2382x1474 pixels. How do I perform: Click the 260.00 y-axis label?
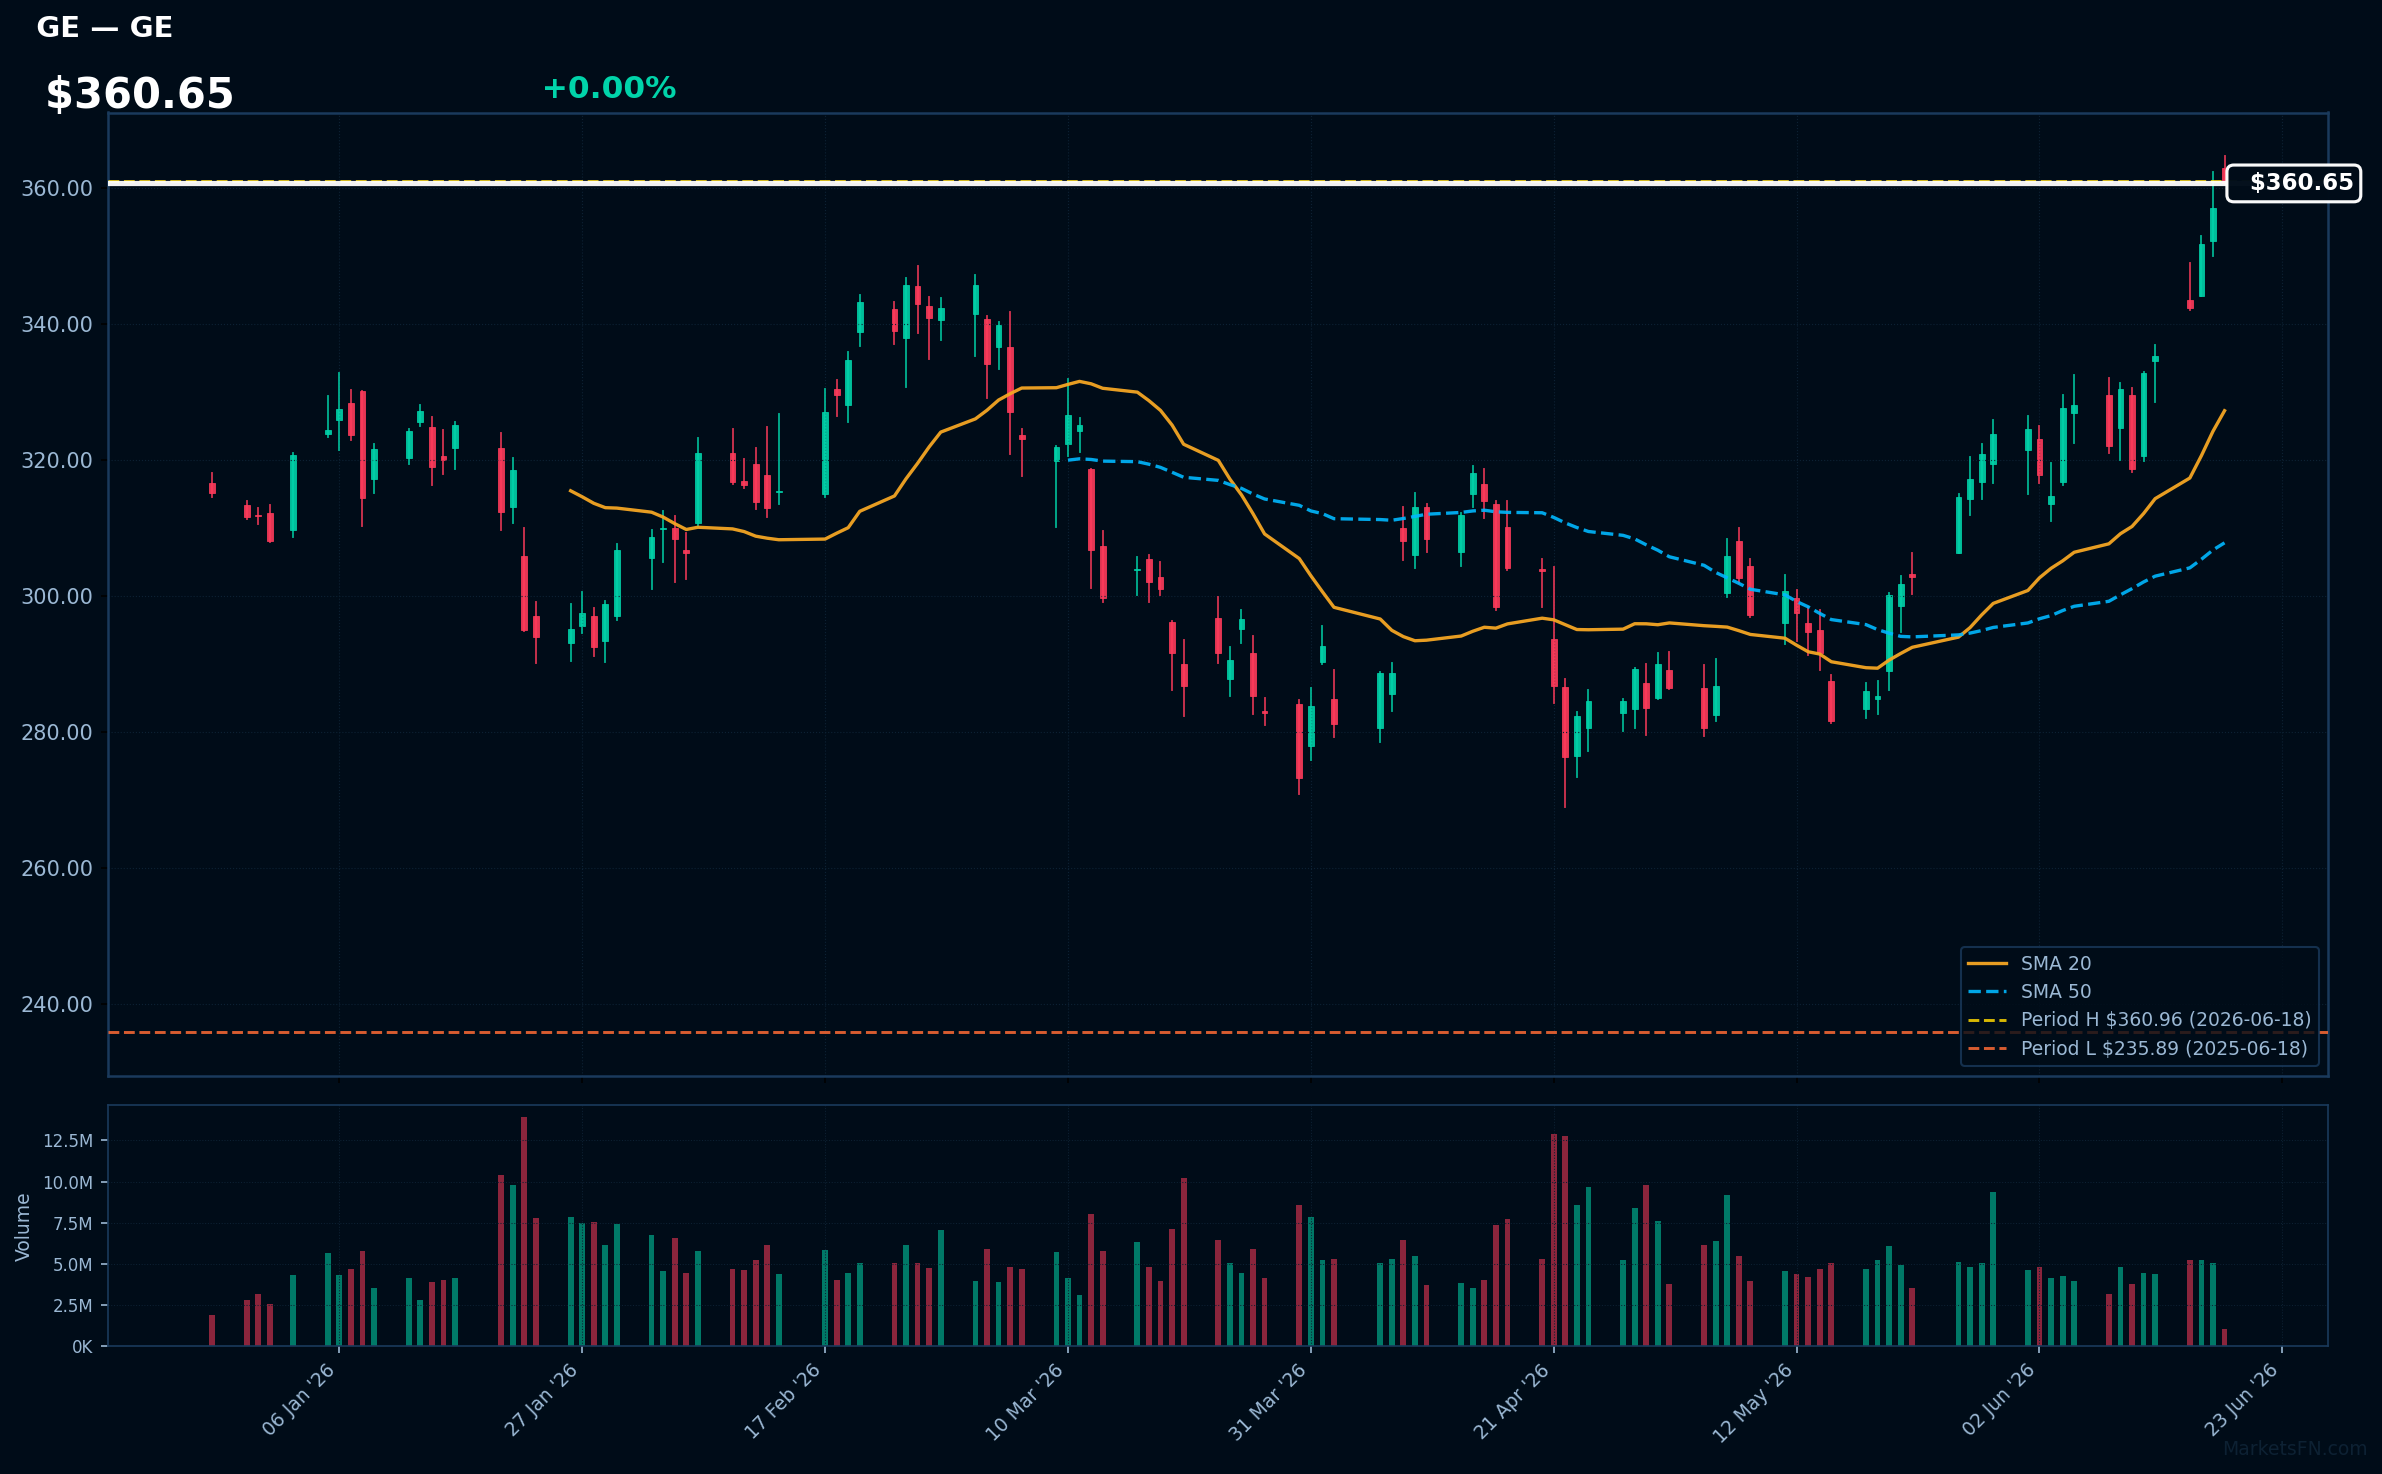coord(57,869)
